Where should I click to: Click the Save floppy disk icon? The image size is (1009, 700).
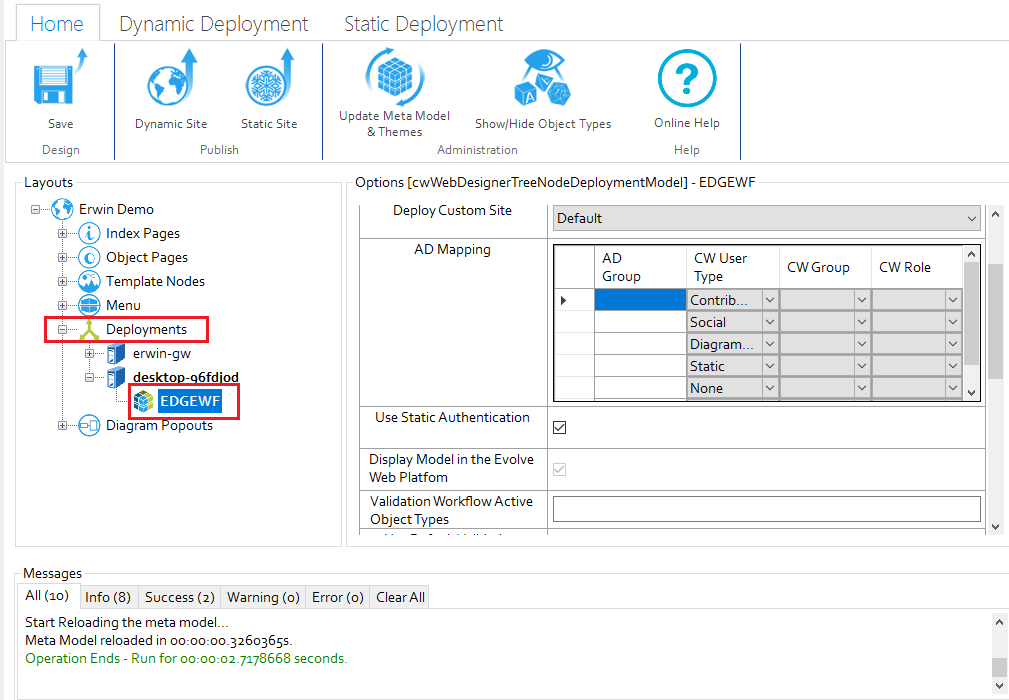[x=60, y=85]
